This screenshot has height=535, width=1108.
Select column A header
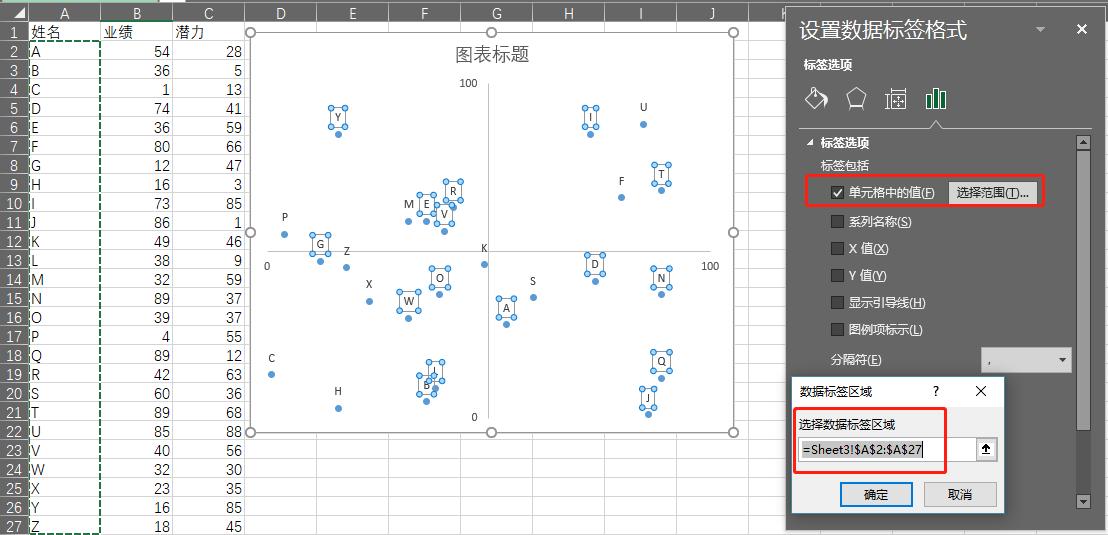click(x=64, y=12)
